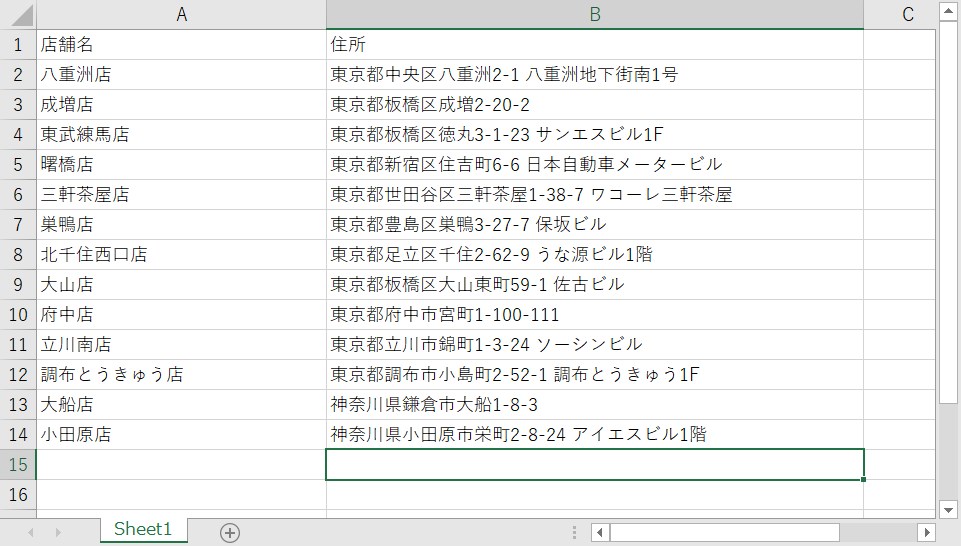Select row 16 header
This screenshot has width=961, height=546.
point(18,495)
